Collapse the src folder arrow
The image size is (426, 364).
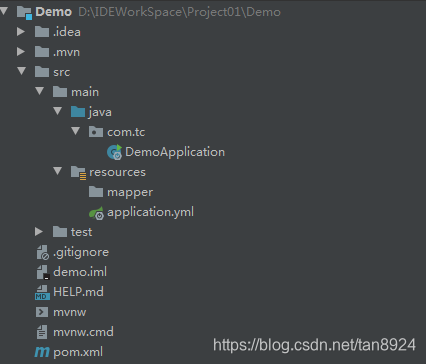click(22, 71)
